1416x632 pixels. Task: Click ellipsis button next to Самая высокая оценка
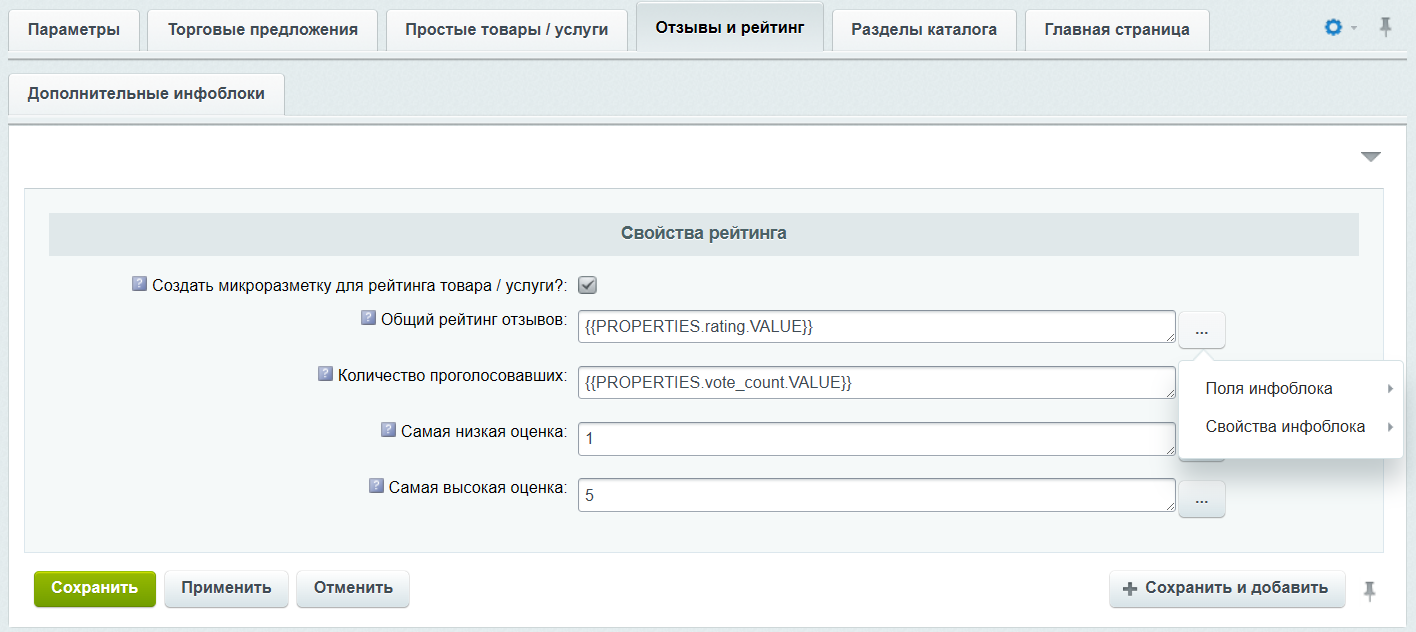[1202, 498]
